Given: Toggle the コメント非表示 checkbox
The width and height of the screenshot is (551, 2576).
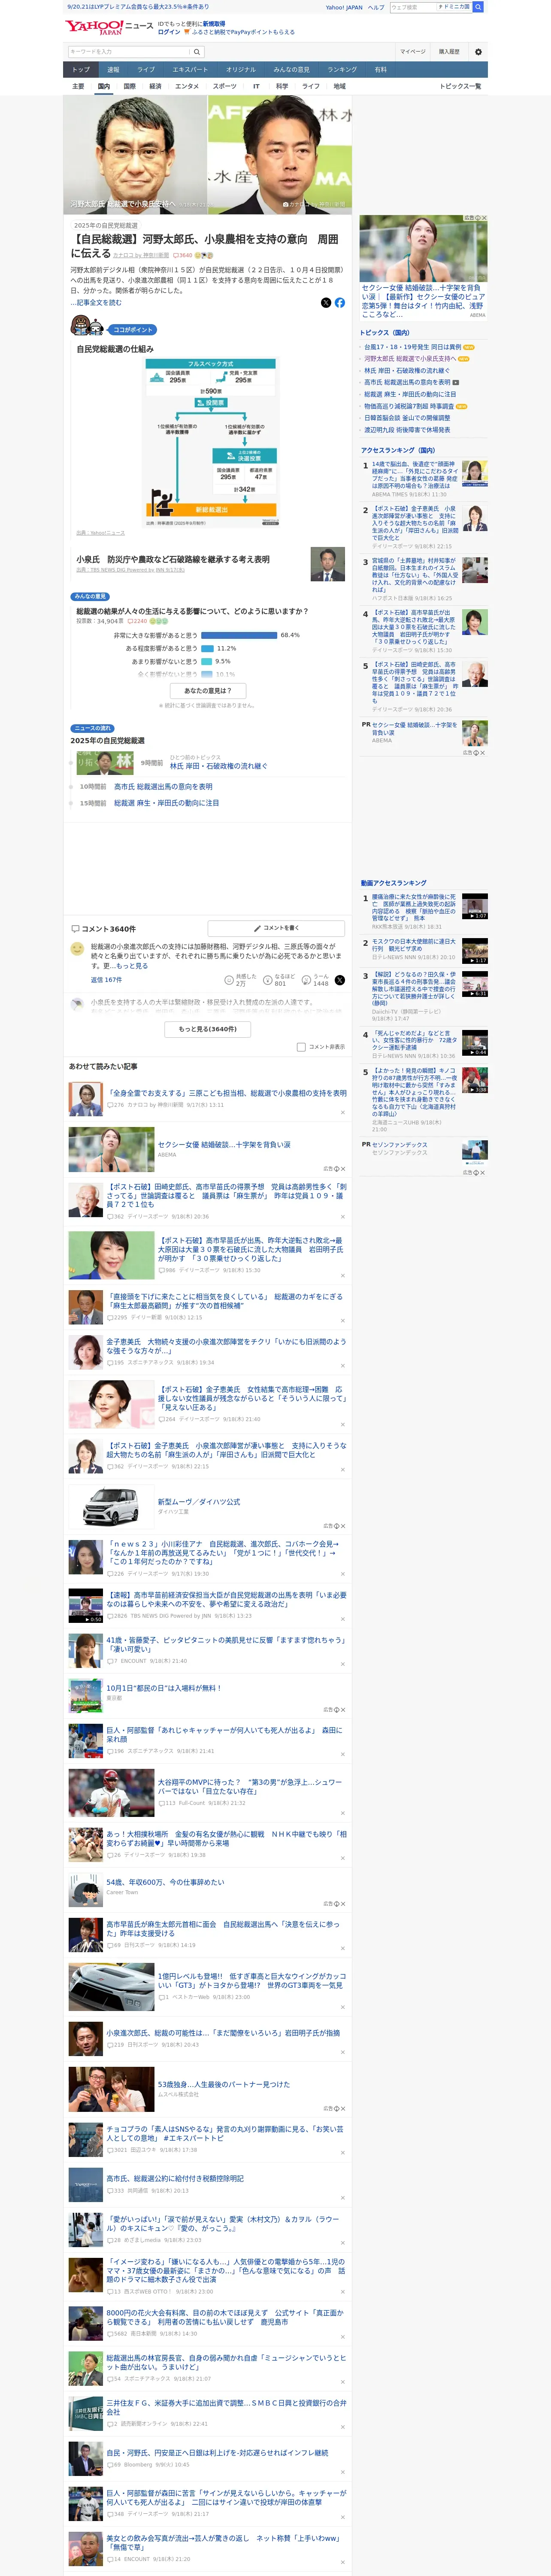Looking at the screenshot, I should (x=301, y=1047).
